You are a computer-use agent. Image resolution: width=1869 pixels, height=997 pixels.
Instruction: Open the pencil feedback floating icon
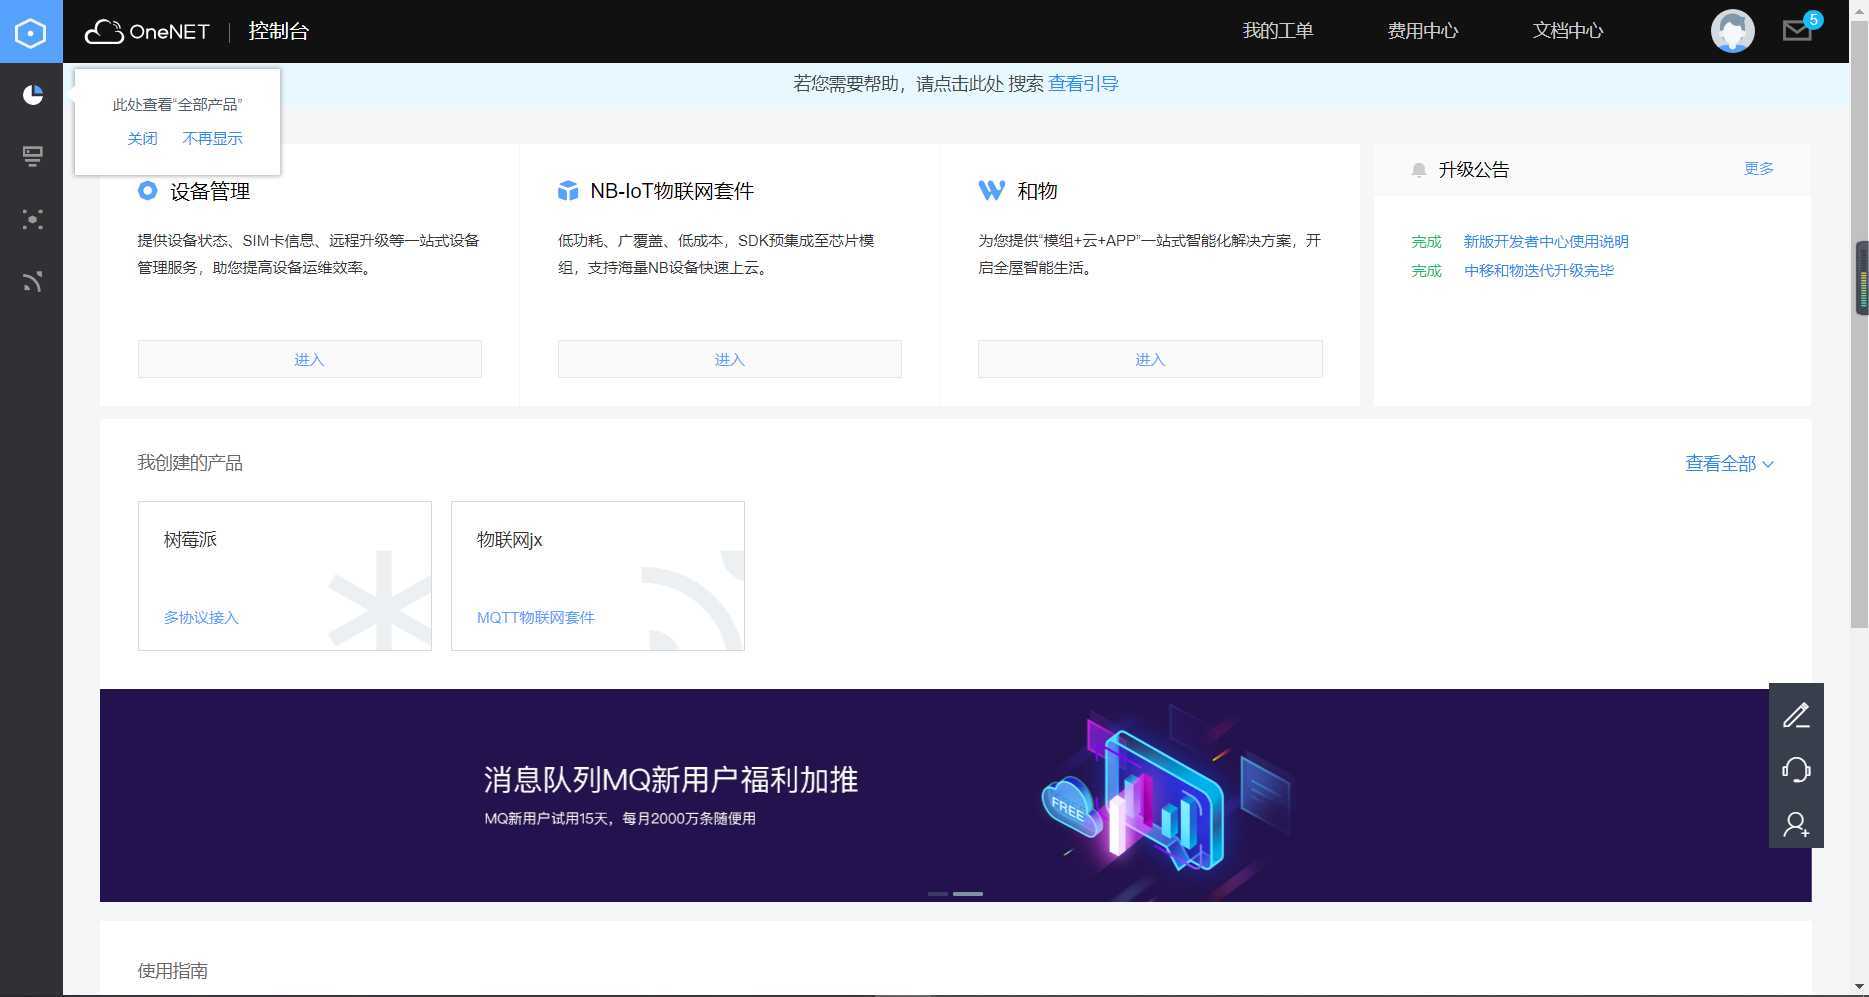tap(1796, 715)
